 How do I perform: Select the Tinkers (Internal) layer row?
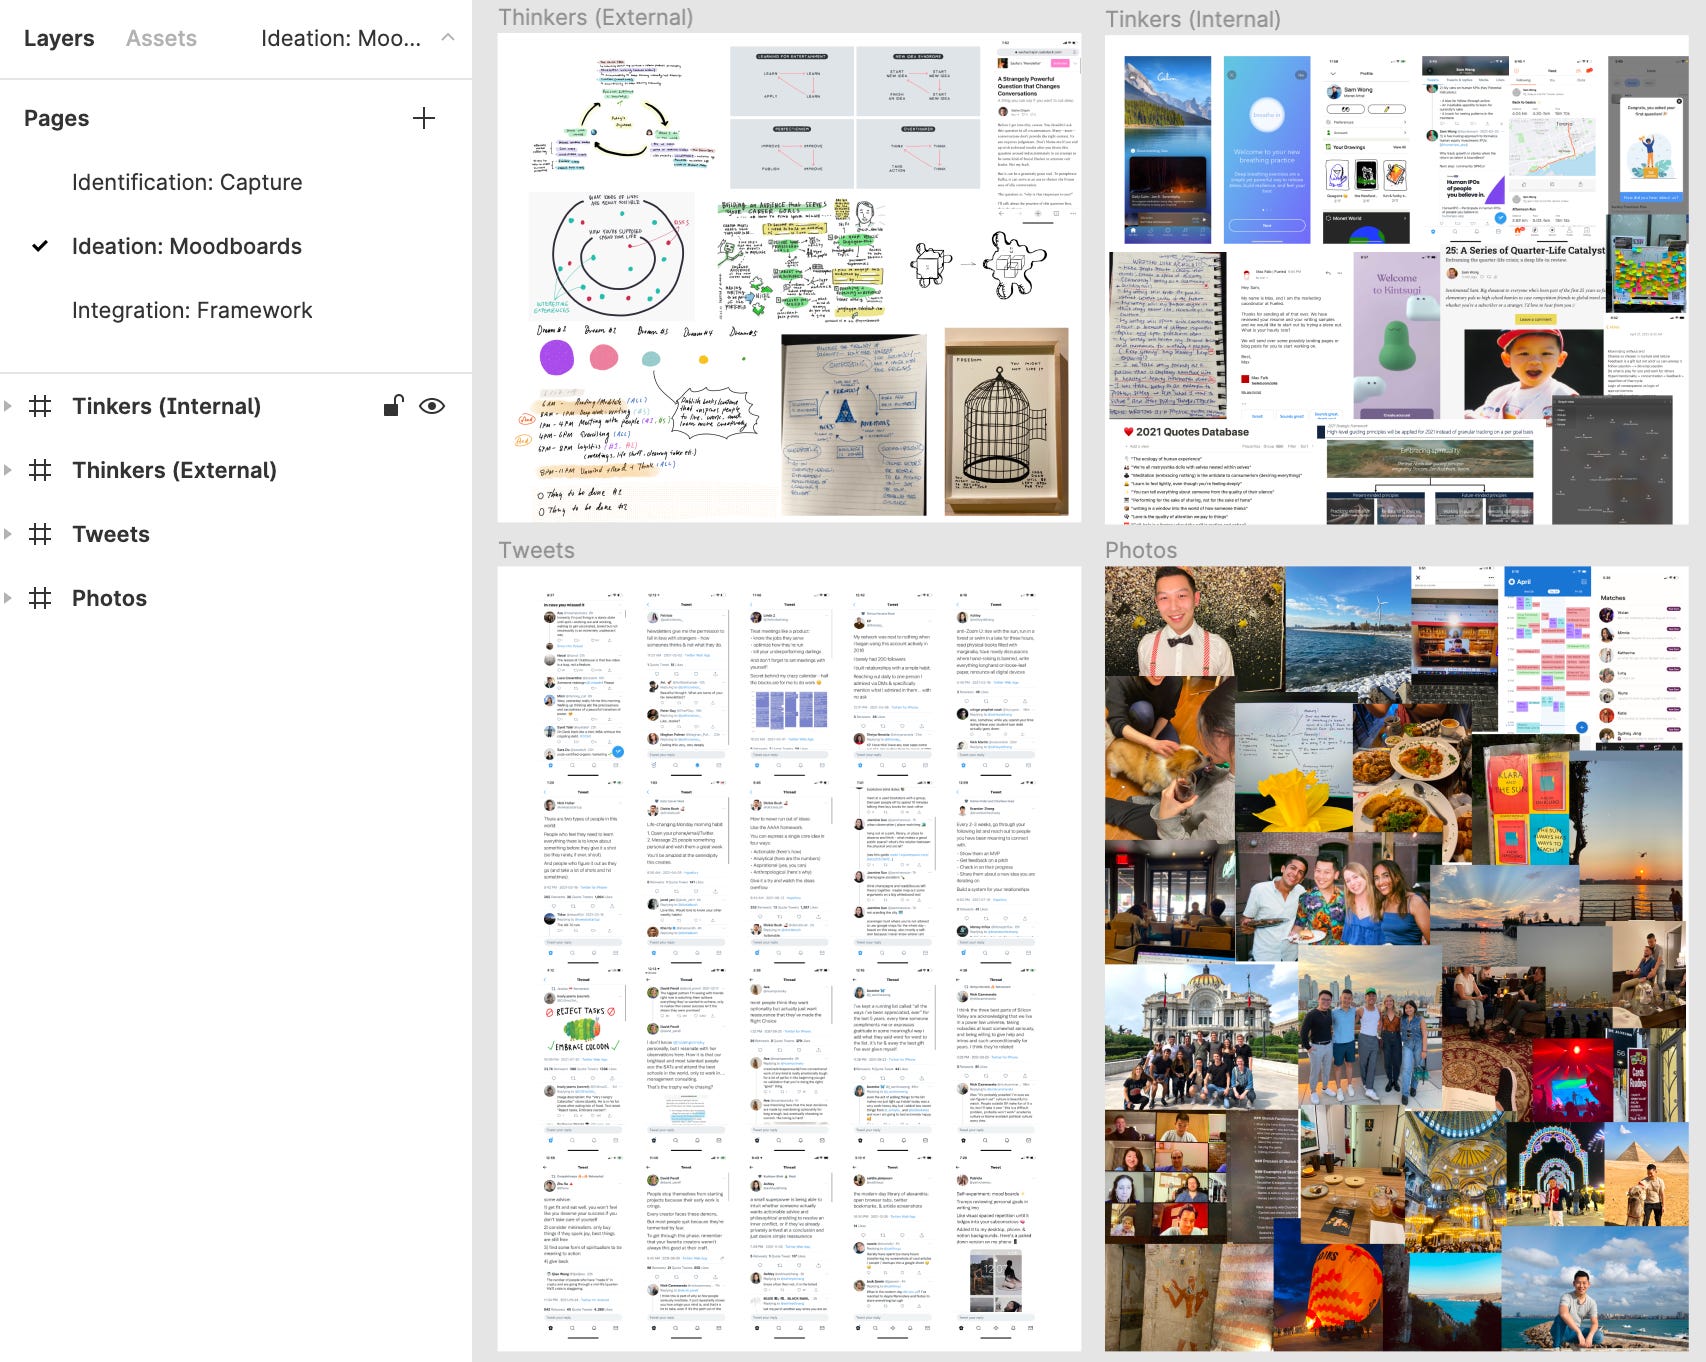tap(236, 406)
